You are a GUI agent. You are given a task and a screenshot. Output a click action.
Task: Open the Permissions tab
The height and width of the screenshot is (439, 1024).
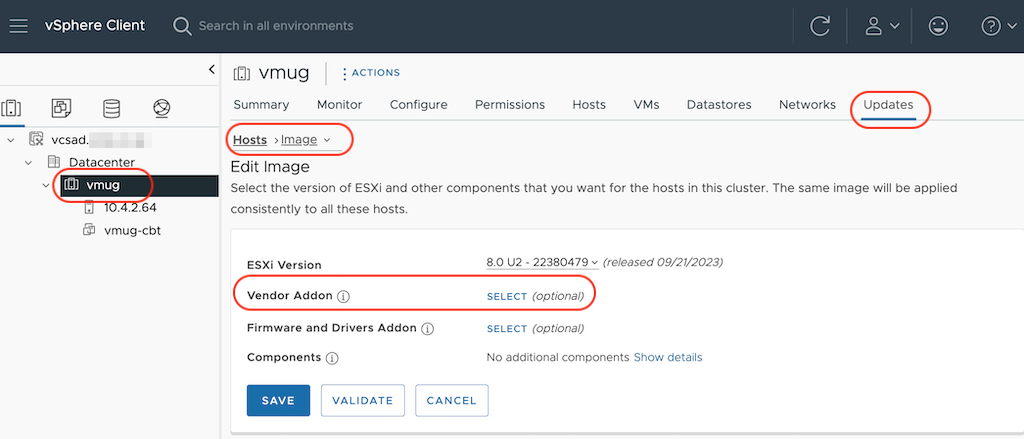pos(510,105)
